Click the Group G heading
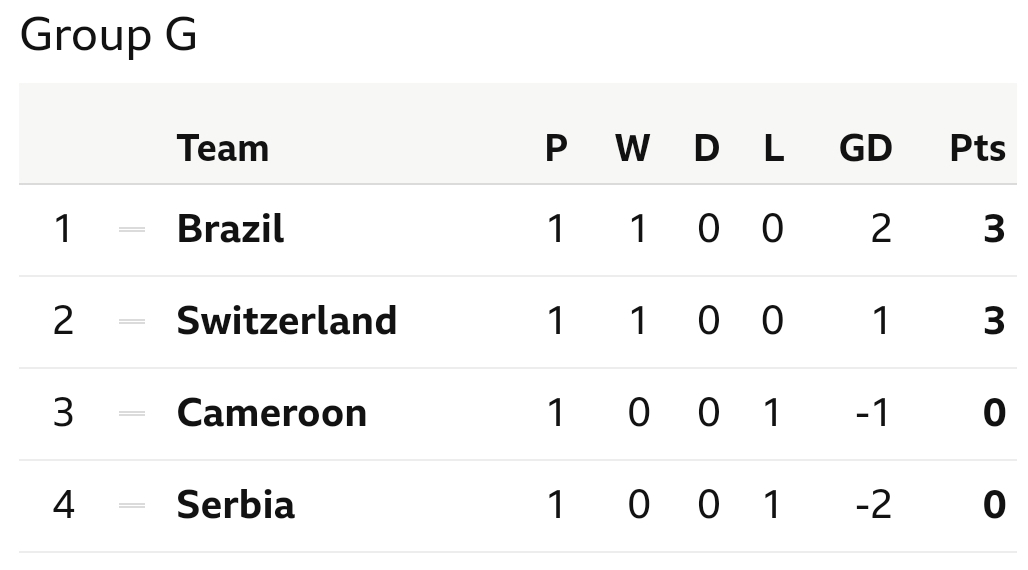This screenshot has width=1028, height=570. [x=108, y=36]
